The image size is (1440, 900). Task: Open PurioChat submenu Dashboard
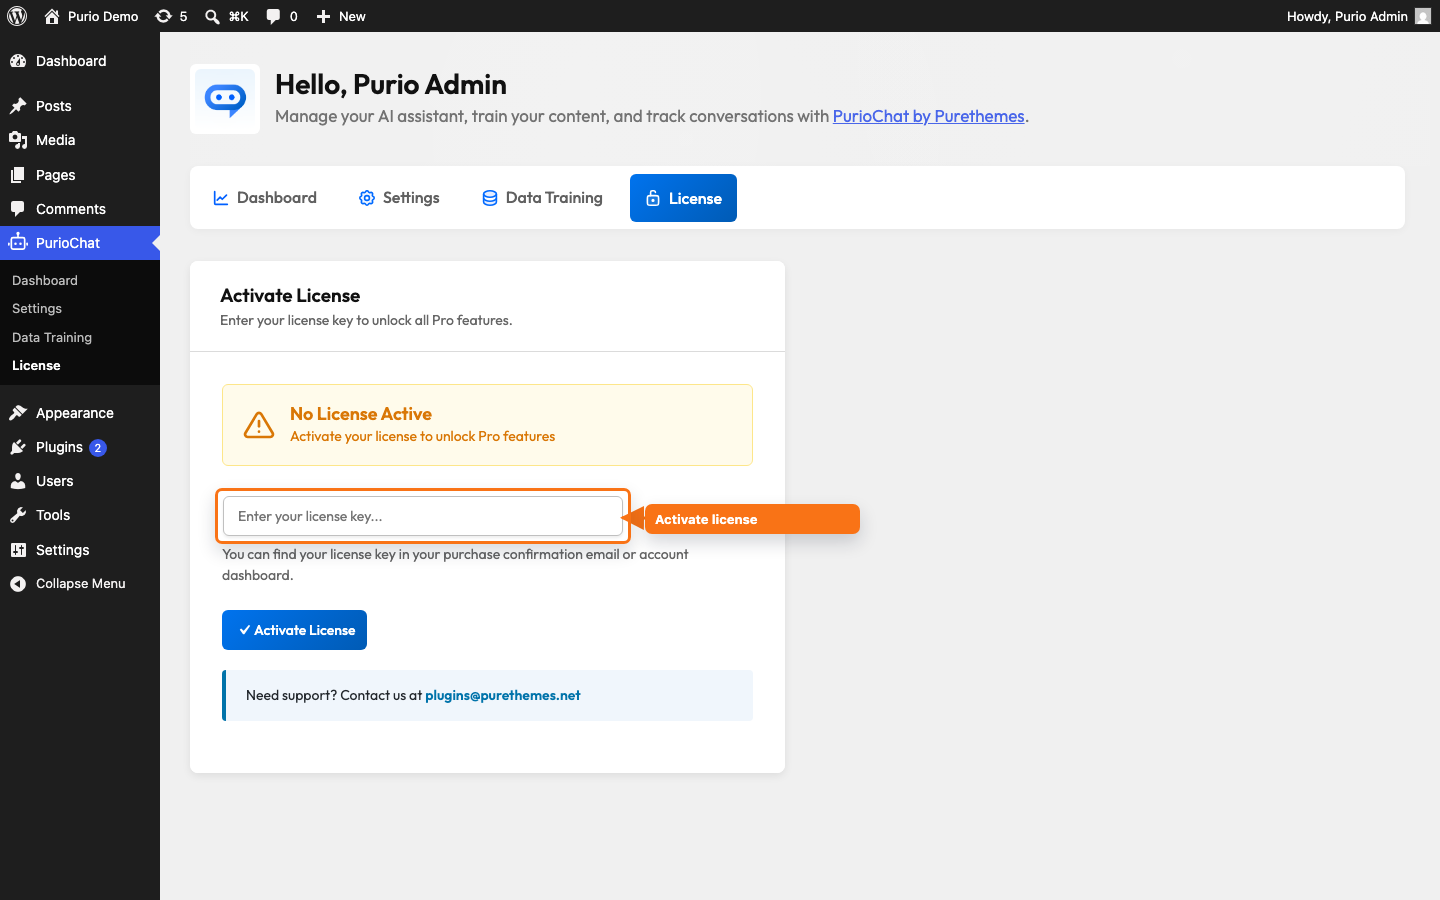(x=45, y=281)
